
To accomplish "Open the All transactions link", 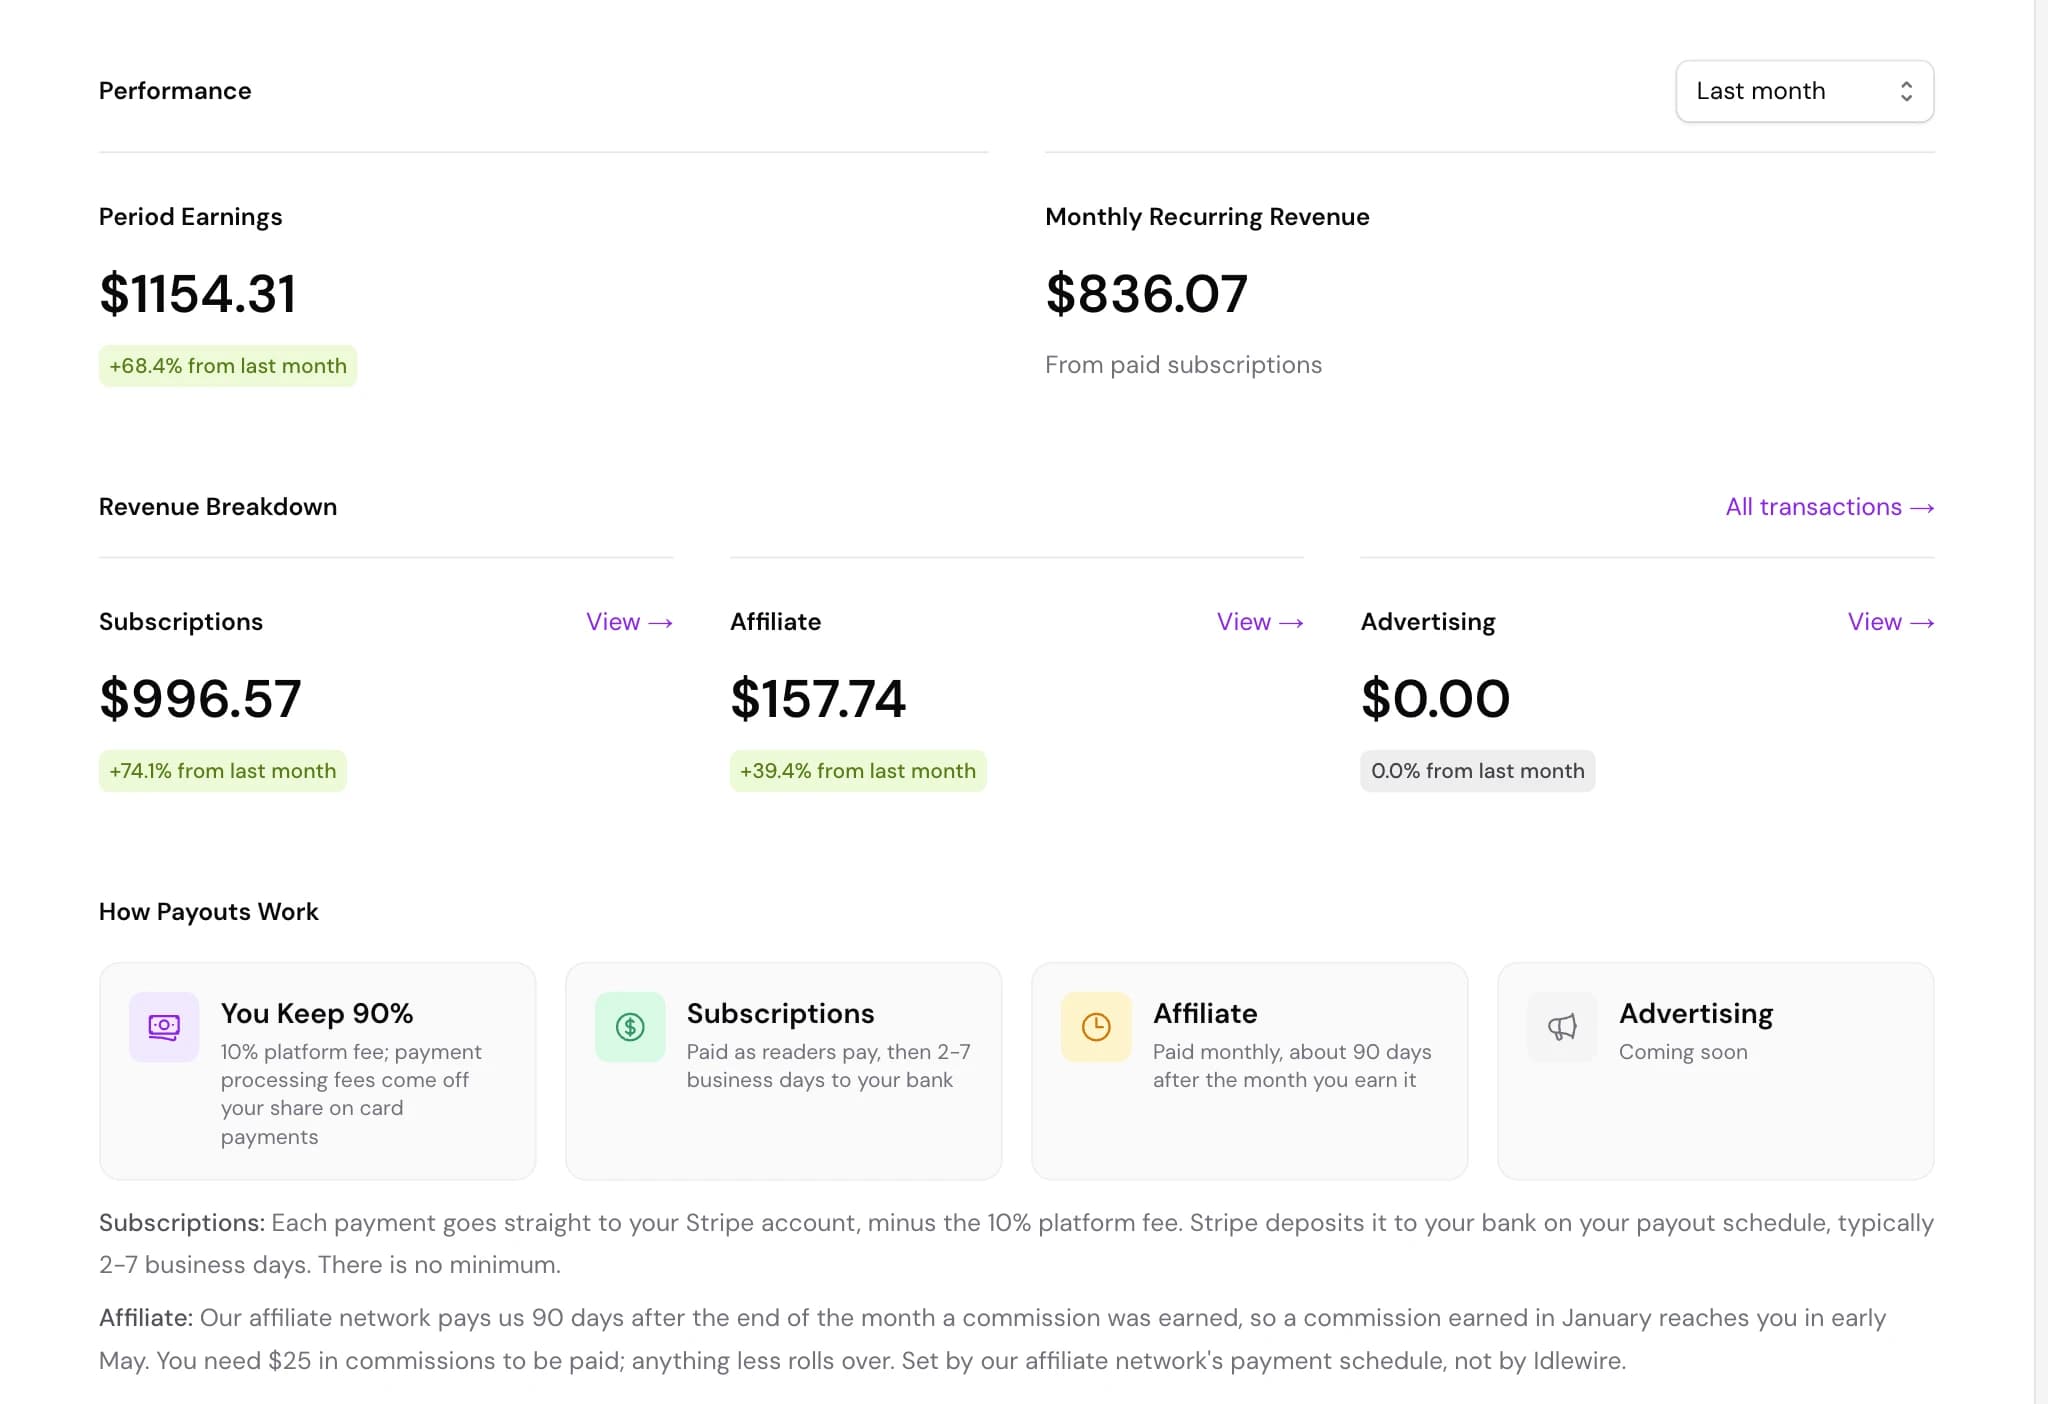I will [x=1829, y=507].
